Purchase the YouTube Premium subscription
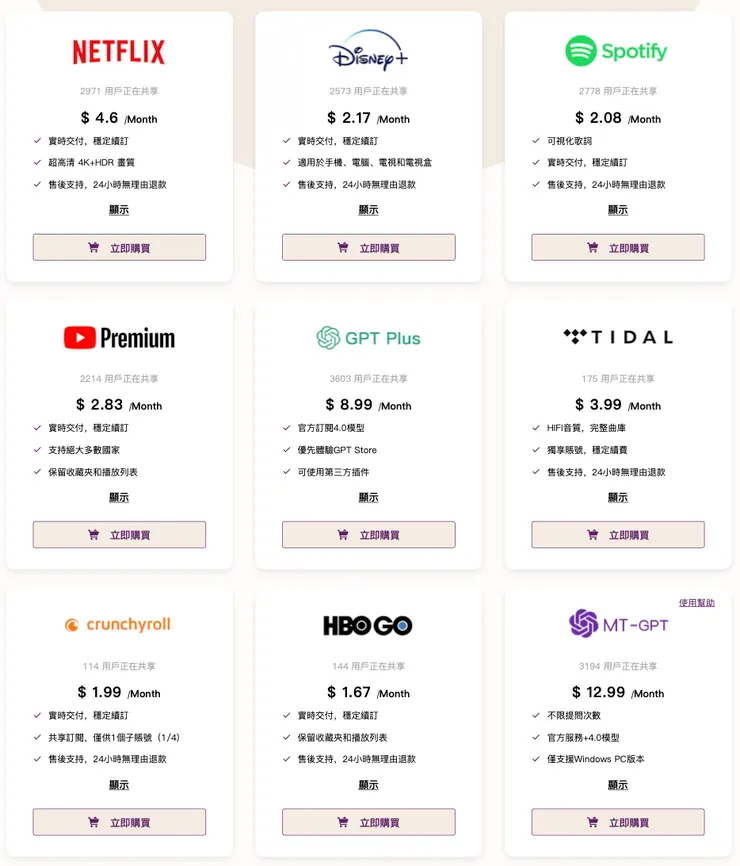Screen dimensions: 740x866 coord(119,535)
